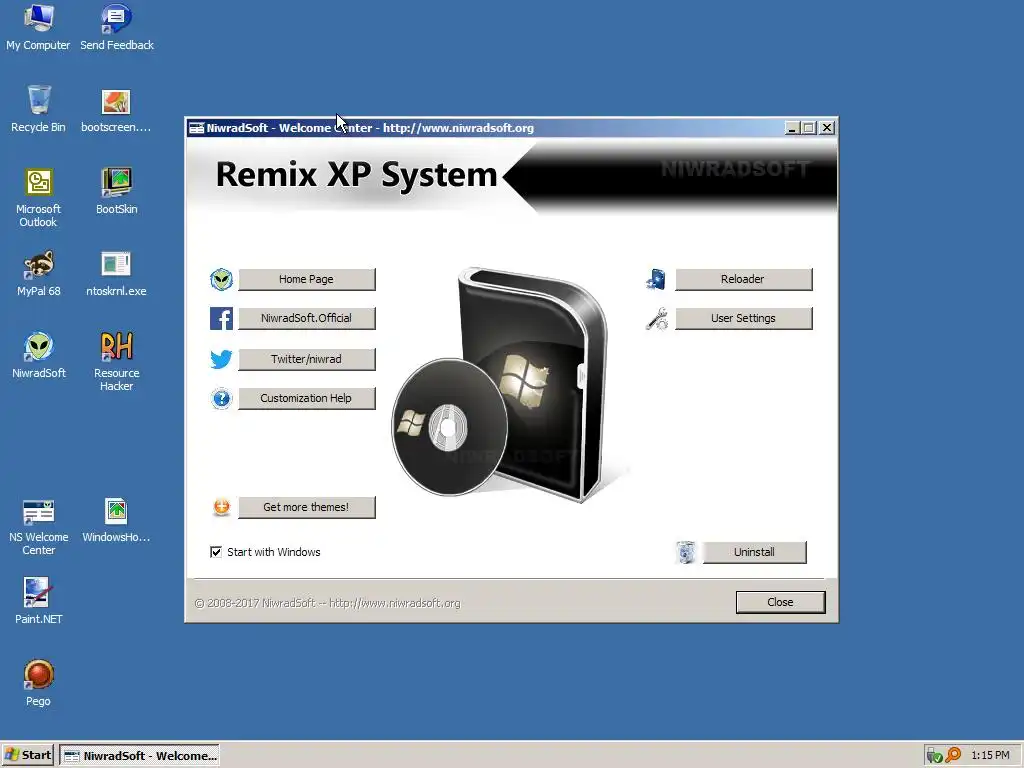Close the window with title bar X
This screenshot has width=1024, height=768.
point(827,128)
